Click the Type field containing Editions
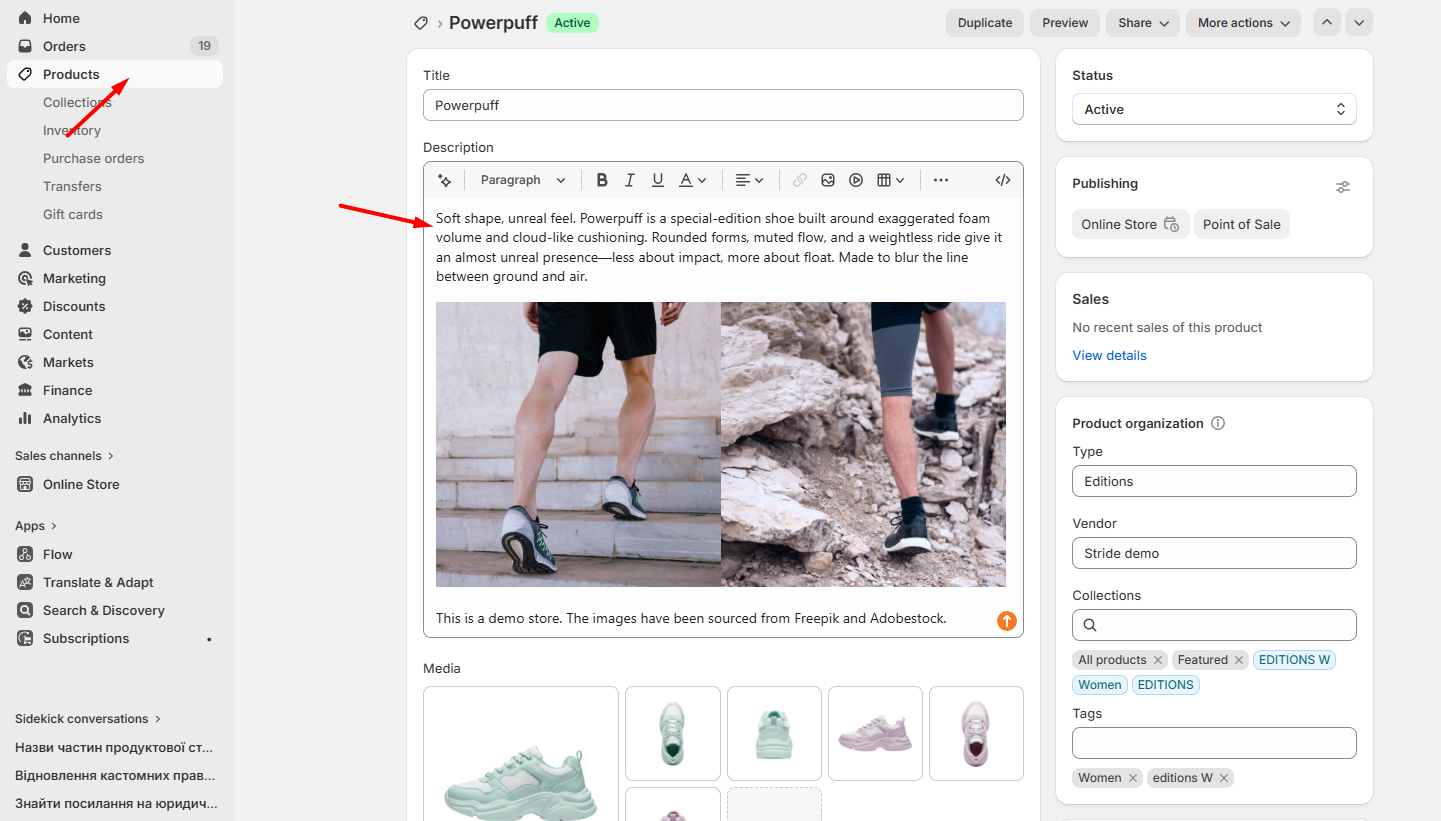Screen dimensions: 1441x821 [1214, 481]
